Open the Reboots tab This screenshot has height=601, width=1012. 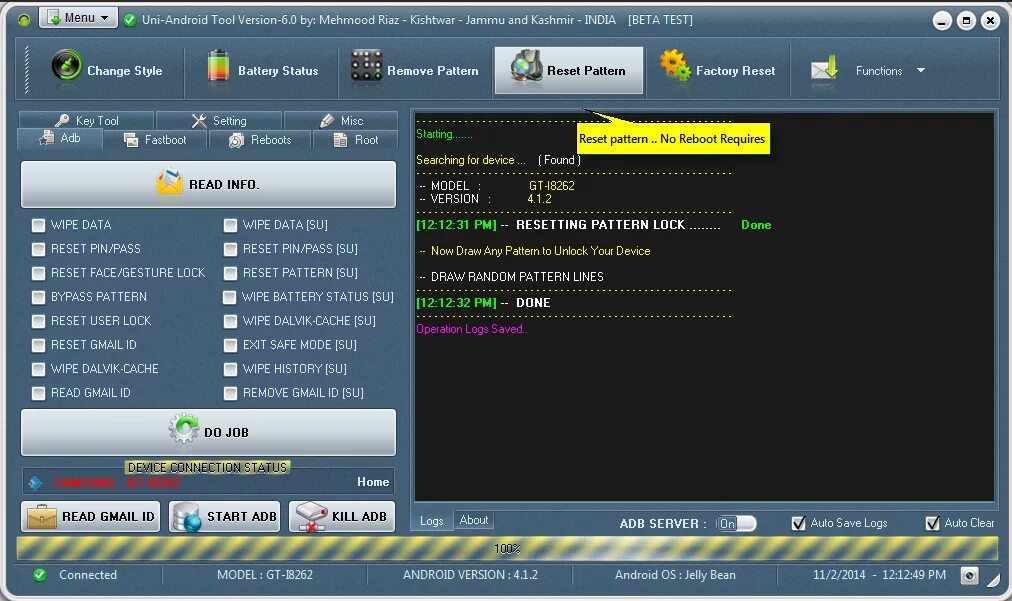[x=260, y=140]
